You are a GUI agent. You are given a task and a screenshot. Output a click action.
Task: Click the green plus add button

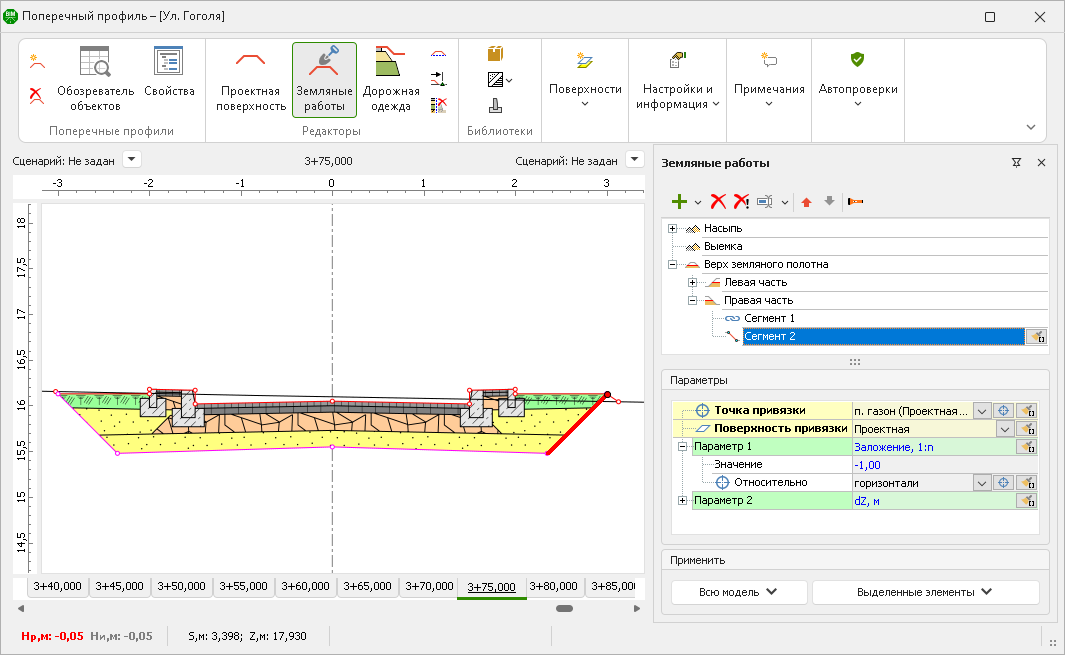[x=679, y=202]
